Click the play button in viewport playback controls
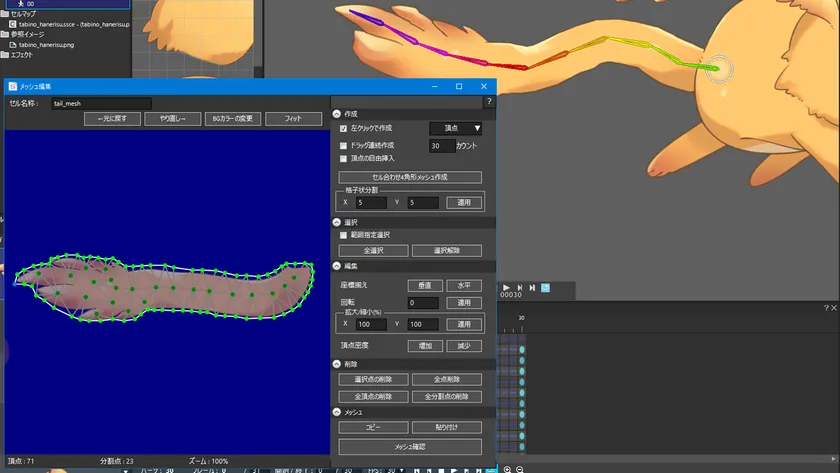The width and height of the screenshot is (840, 473). pyautogui.click(x=507, y=287)
